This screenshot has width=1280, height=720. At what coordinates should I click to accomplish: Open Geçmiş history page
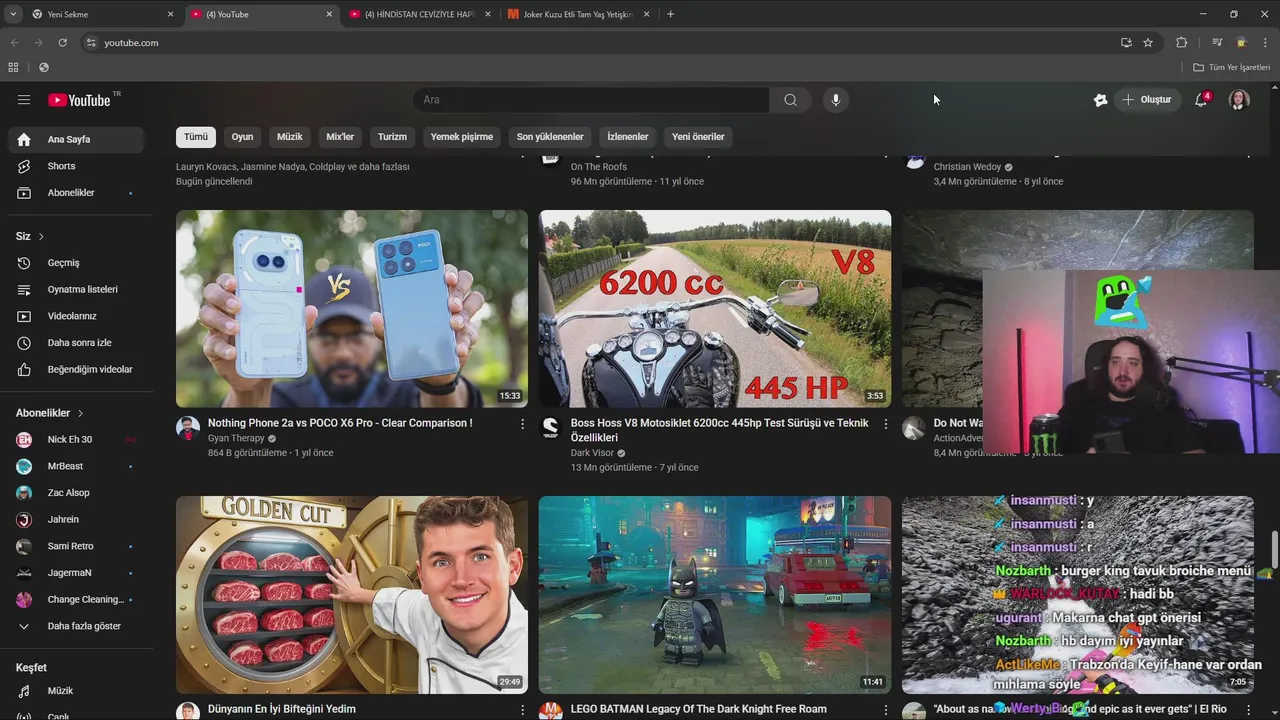tap(76, 263)
